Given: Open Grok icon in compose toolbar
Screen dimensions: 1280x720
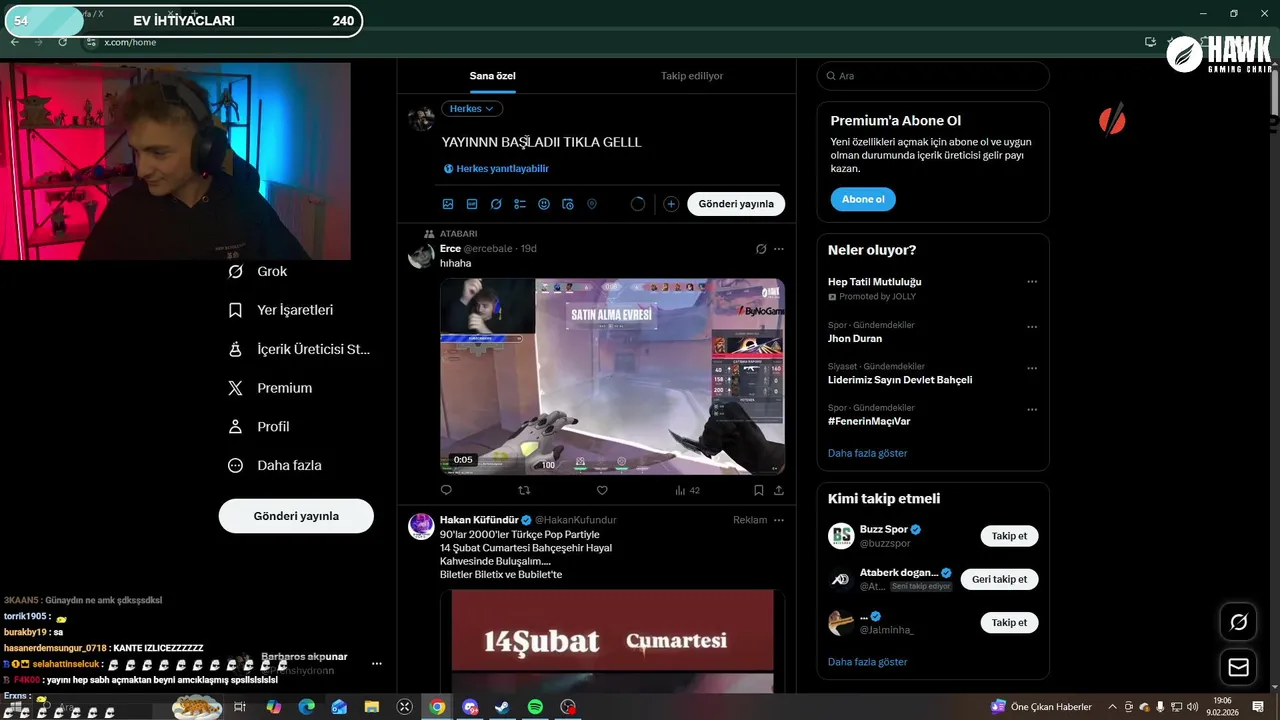Looking at the screenshot, I should (496, 204).
